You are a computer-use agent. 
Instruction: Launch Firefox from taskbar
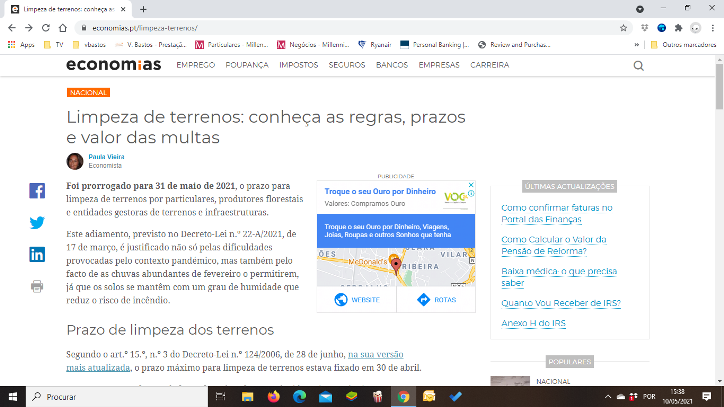[x=273, y=396]
